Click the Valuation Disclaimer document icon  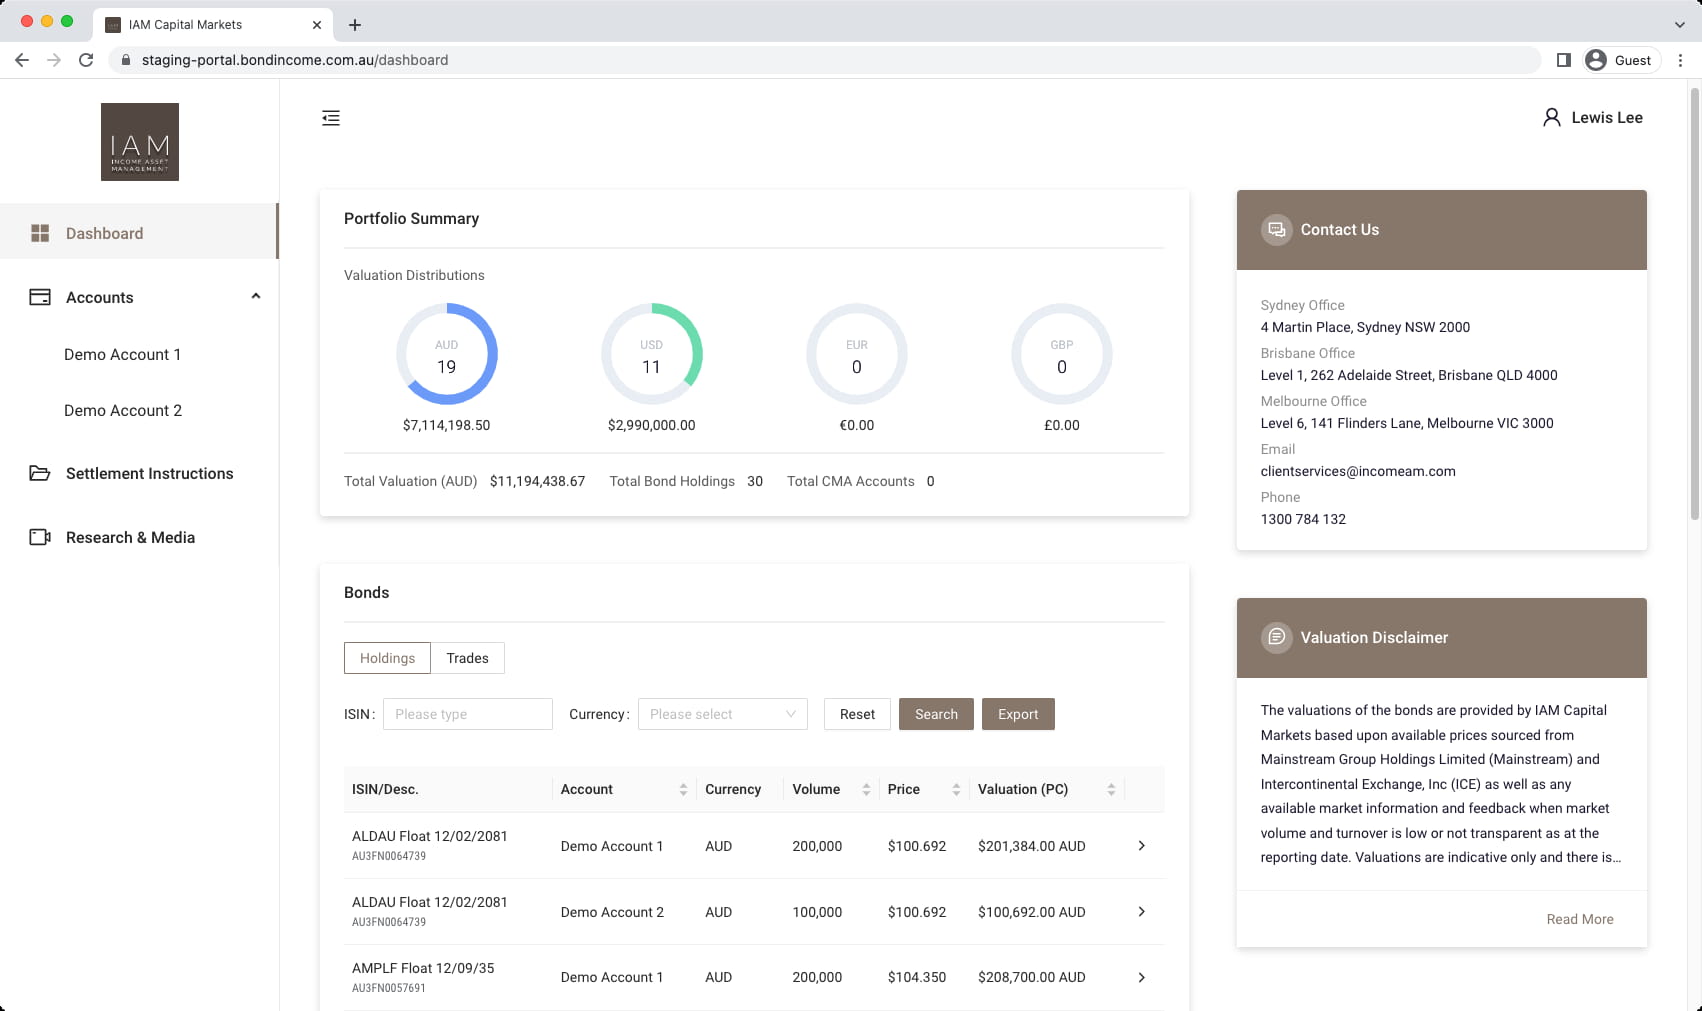[1276, 637]
